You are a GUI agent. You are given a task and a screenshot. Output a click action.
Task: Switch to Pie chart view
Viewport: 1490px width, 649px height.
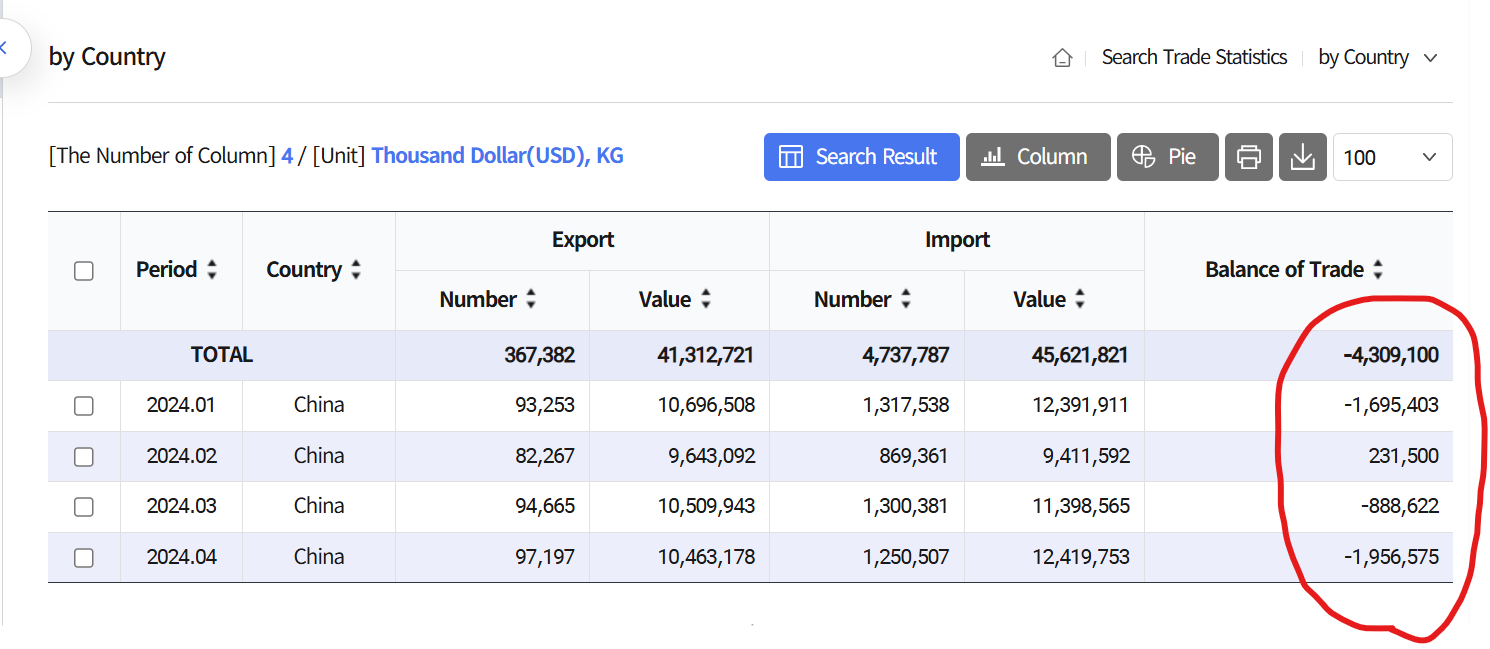point(1168,157)
